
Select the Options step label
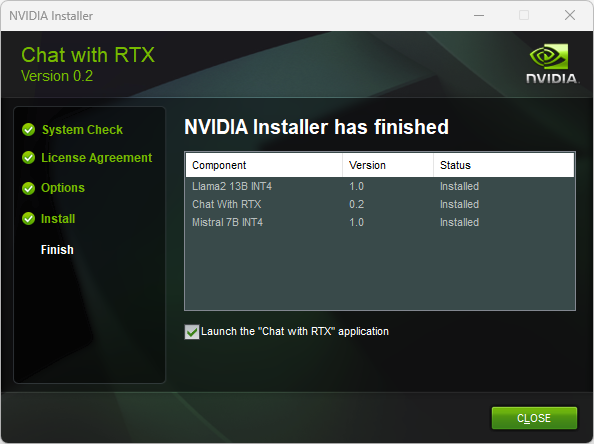pos(63,188)
